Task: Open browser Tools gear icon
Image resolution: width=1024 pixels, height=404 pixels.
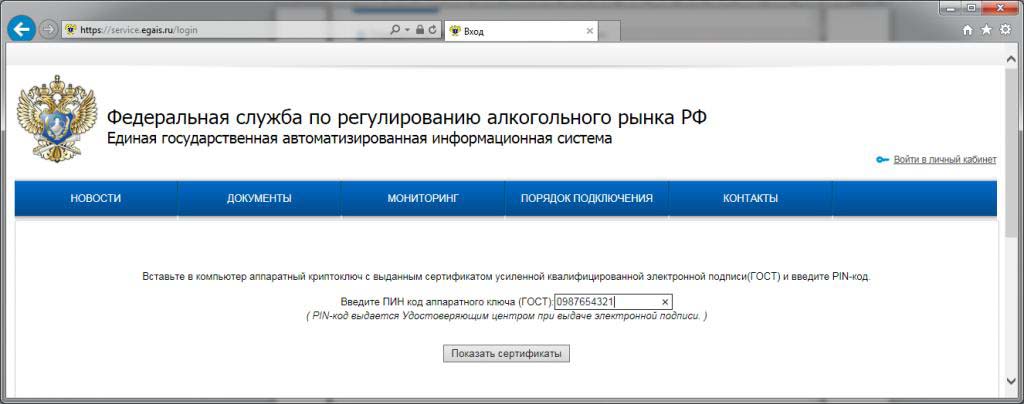Action: (x=1005, y=30)
